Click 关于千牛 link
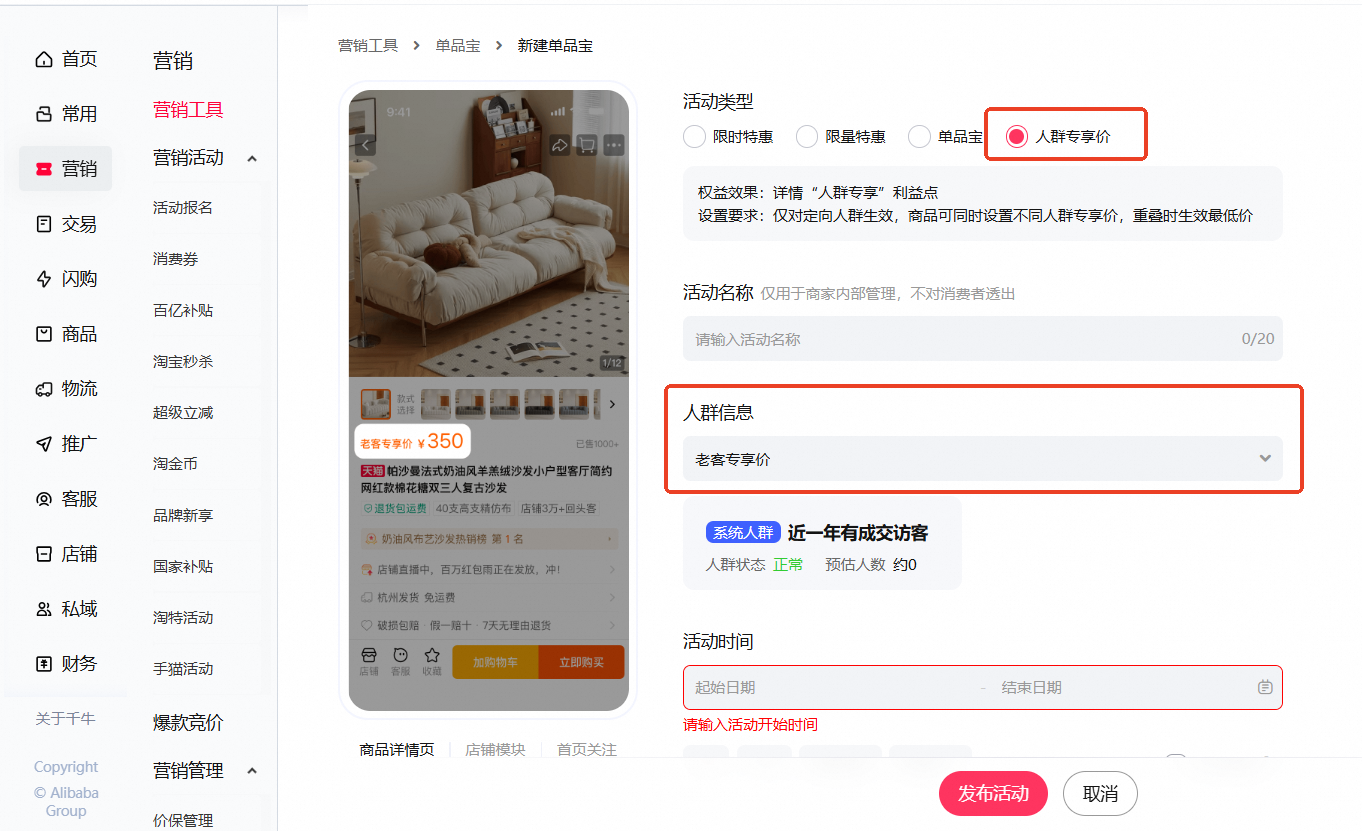1362x831 pixels. pos(66,719)
